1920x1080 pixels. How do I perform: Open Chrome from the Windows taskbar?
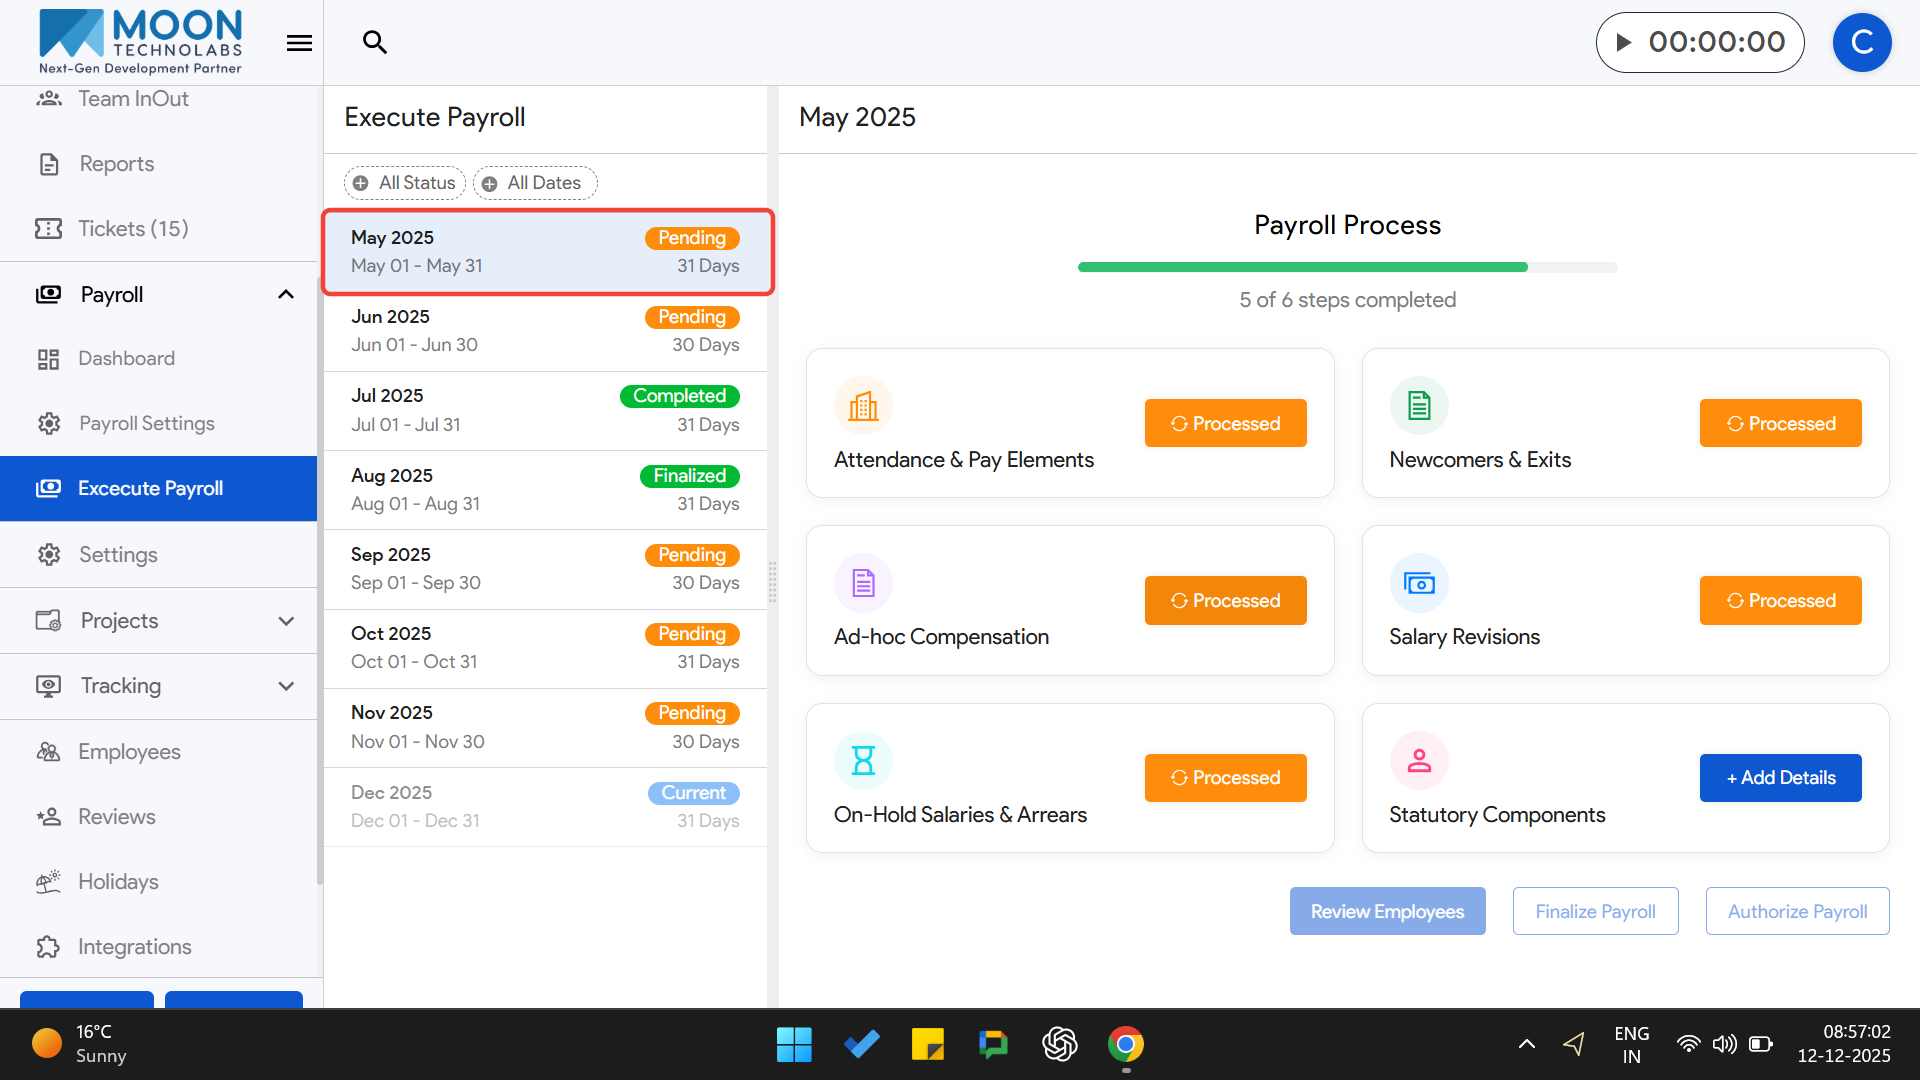pos(1126,1045)
